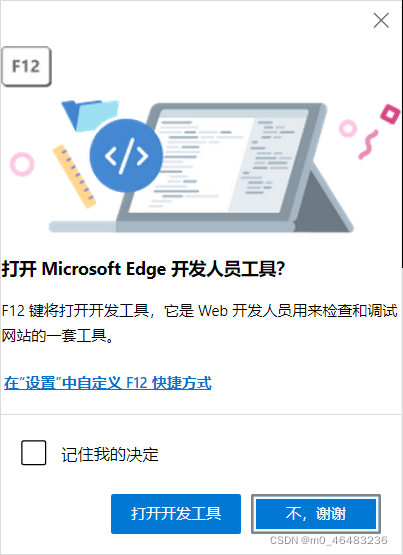
Task: Click the 记住我的决定 label text
Action: click(110, 454)
